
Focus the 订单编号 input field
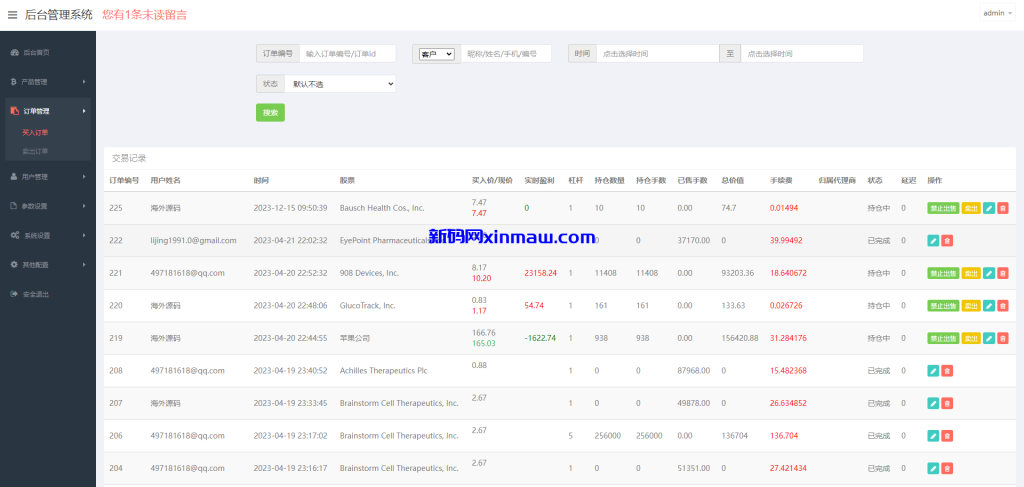pos(347,54)
